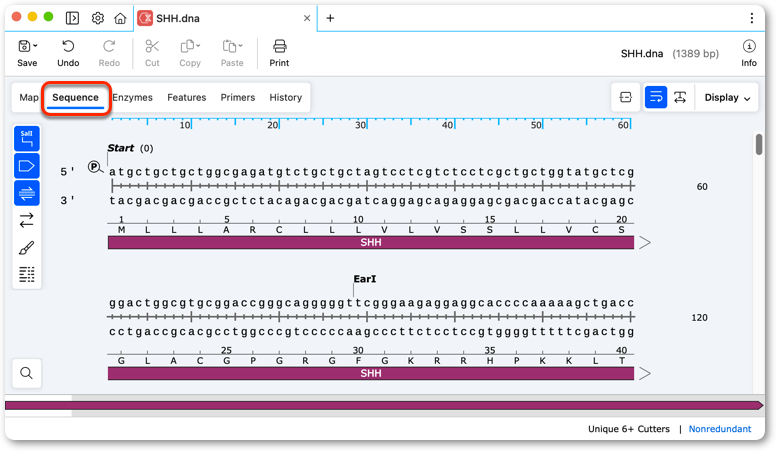Viewport: 776px width, 451px height.
Task: Select the compact sequence format icon
Action: click(x=626, y=97)
